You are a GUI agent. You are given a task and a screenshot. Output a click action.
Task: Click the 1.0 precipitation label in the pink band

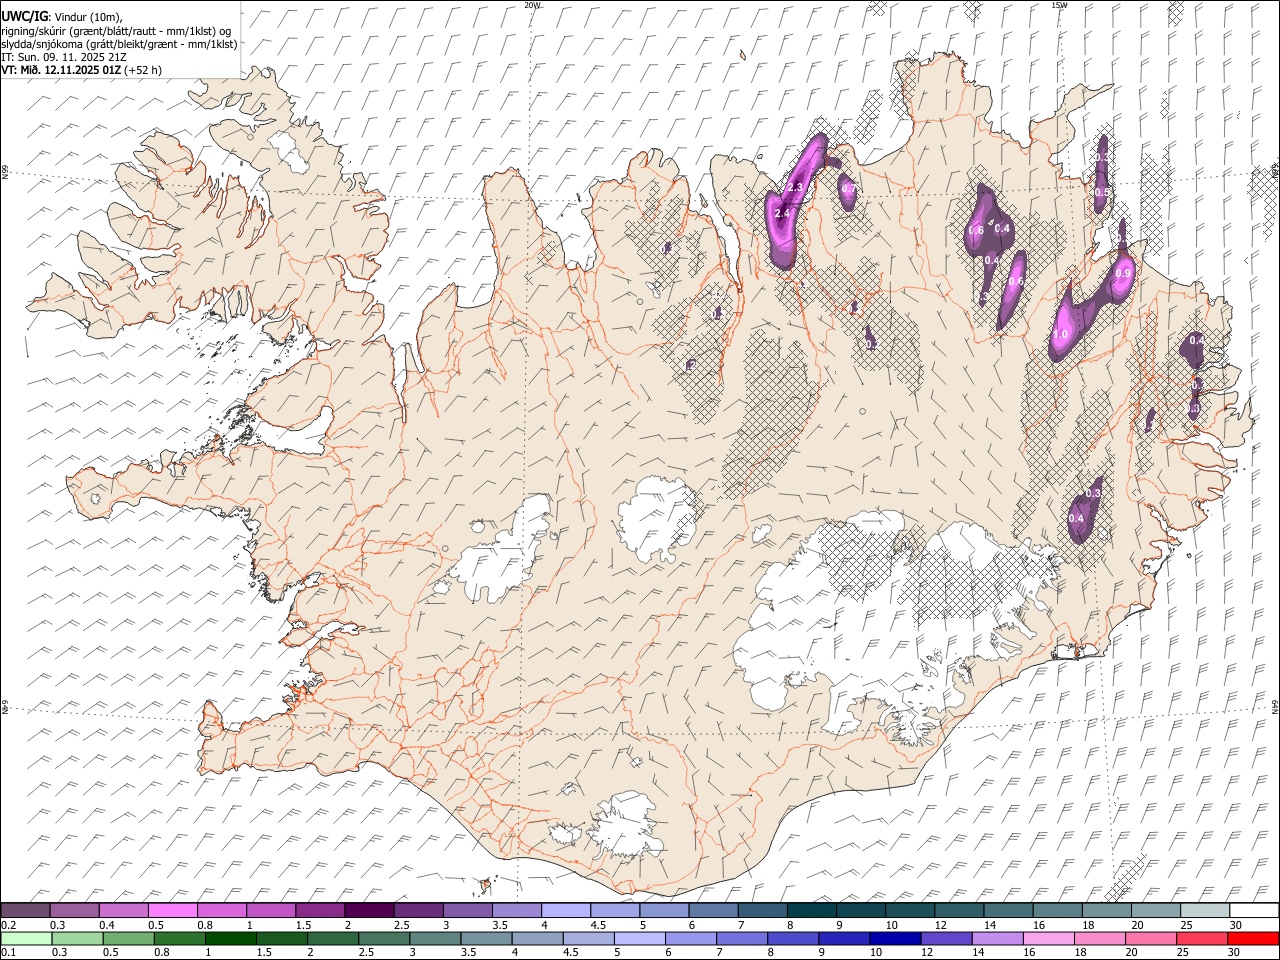click(1061, 334)
